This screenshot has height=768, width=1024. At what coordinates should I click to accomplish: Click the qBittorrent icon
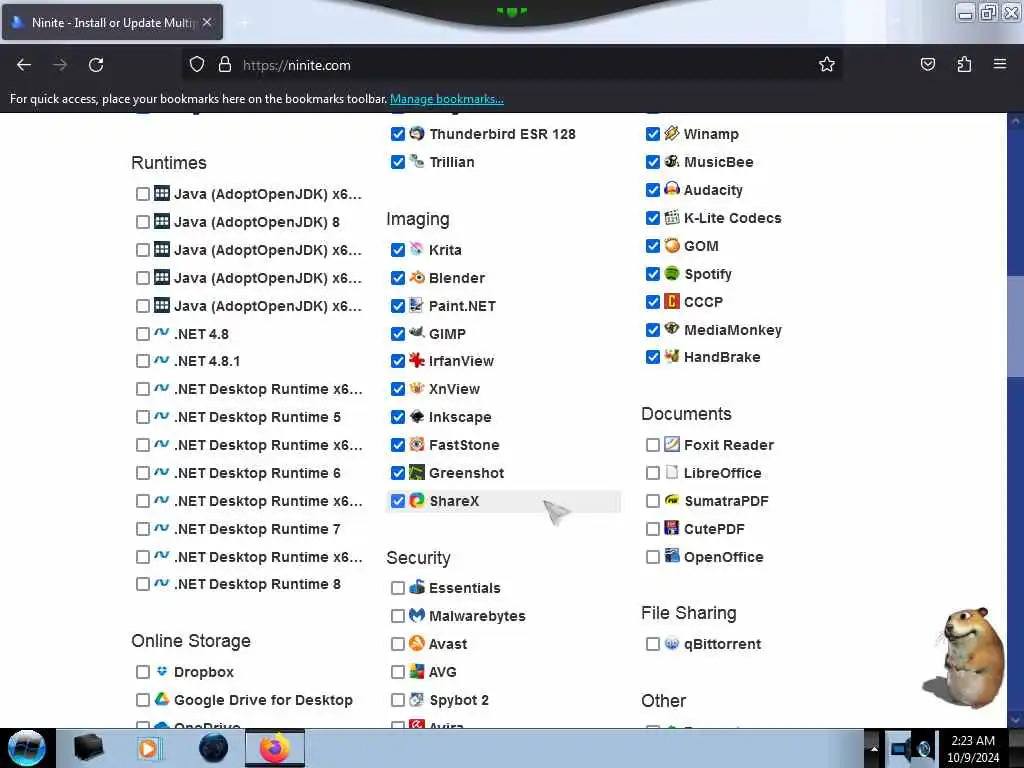click(672, 643)
